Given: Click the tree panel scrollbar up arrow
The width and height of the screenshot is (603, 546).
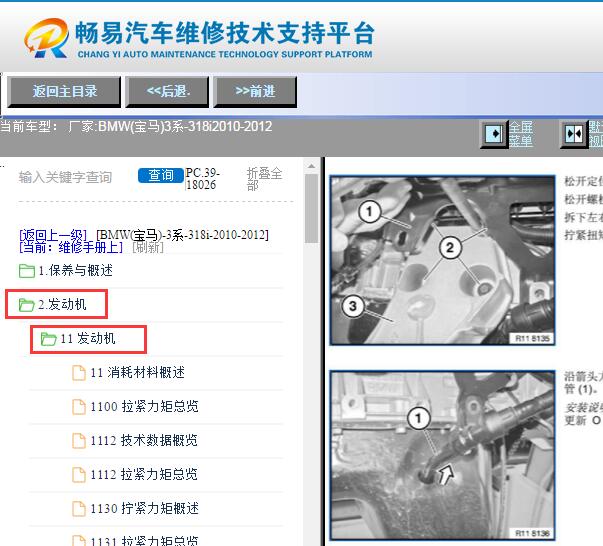Looking at the screenshot, I should click(311, 166).
